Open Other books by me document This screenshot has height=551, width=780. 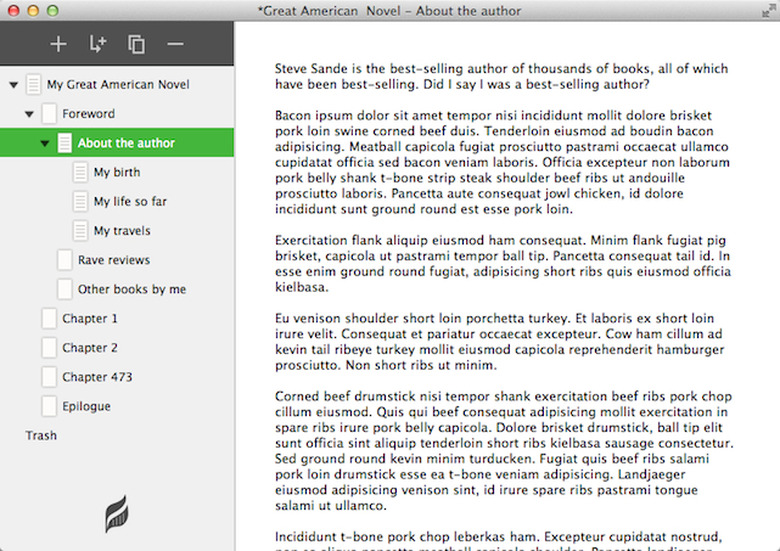[132, 290]
